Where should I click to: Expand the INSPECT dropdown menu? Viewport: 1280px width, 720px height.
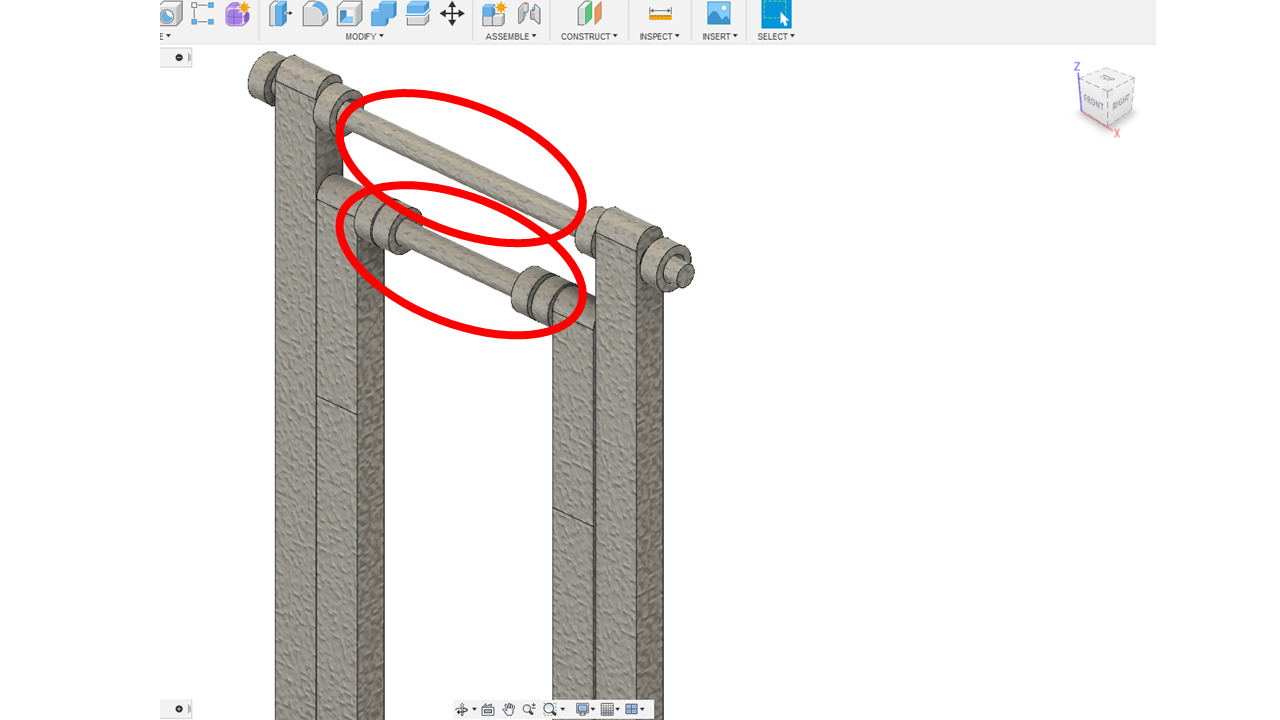pyautogui.click(x=659, y=36)
